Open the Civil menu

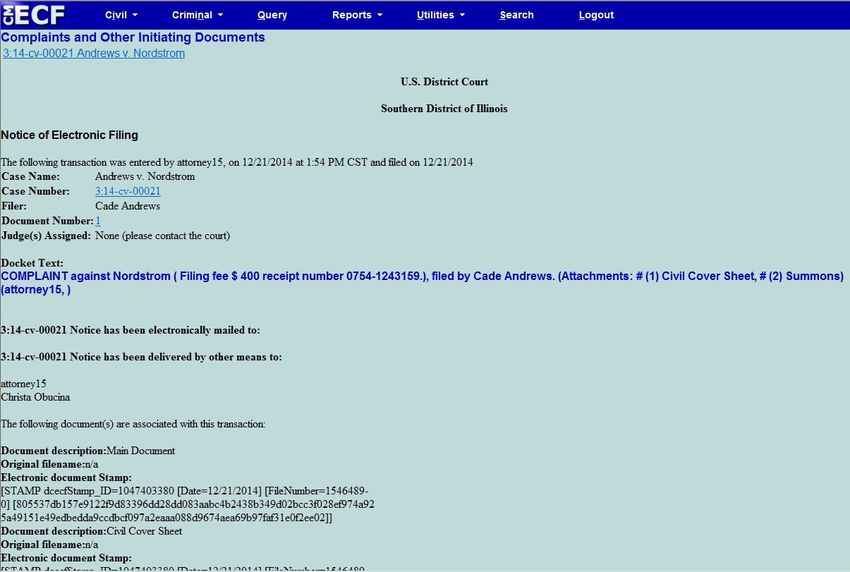point(115,15)
